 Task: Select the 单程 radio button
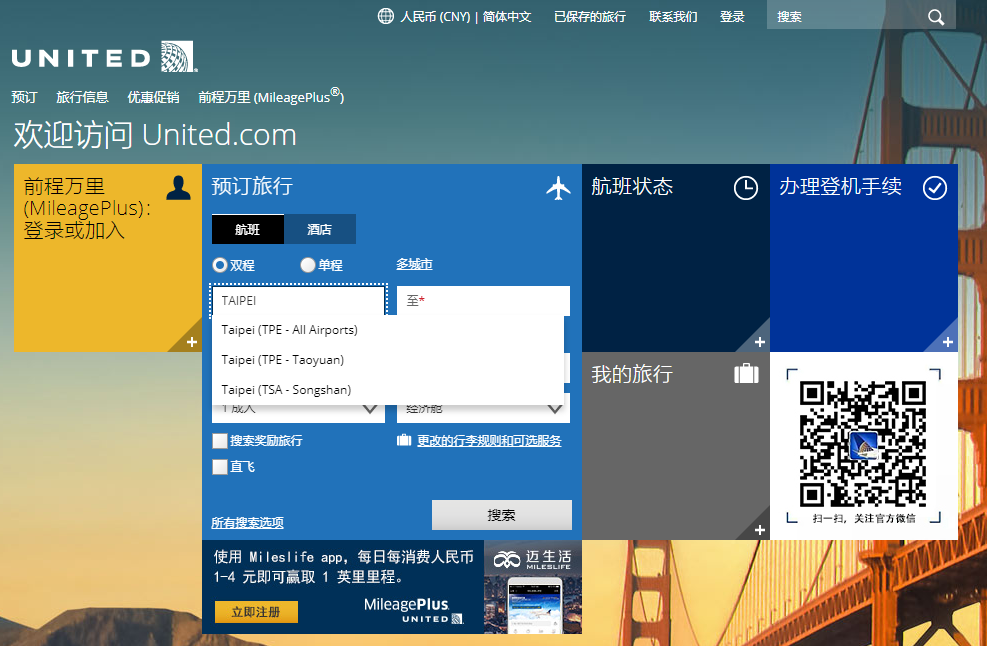(x=307, y=264)
